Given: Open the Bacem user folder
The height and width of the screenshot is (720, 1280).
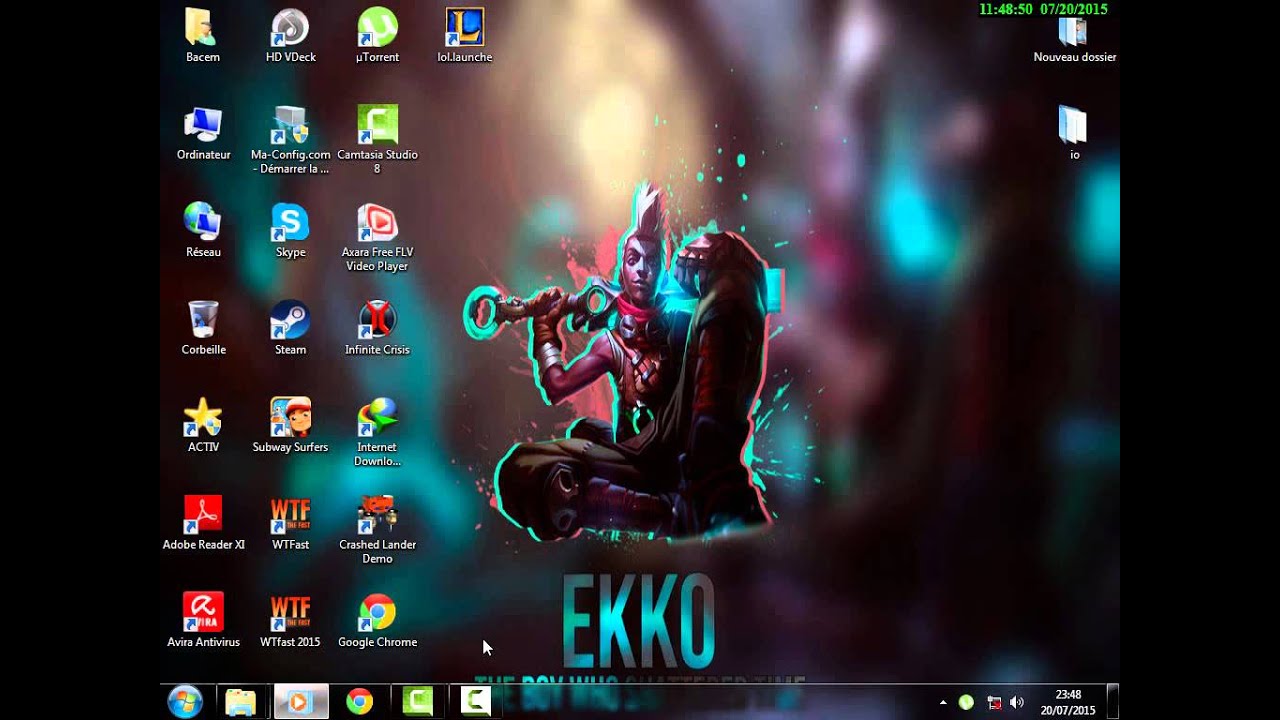Looking at the screenshot, I should point(203,36).
